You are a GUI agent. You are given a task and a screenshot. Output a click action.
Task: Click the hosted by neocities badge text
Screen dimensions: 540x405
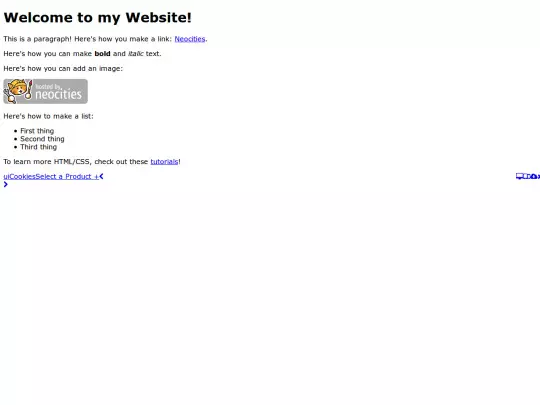click(59, 92)
